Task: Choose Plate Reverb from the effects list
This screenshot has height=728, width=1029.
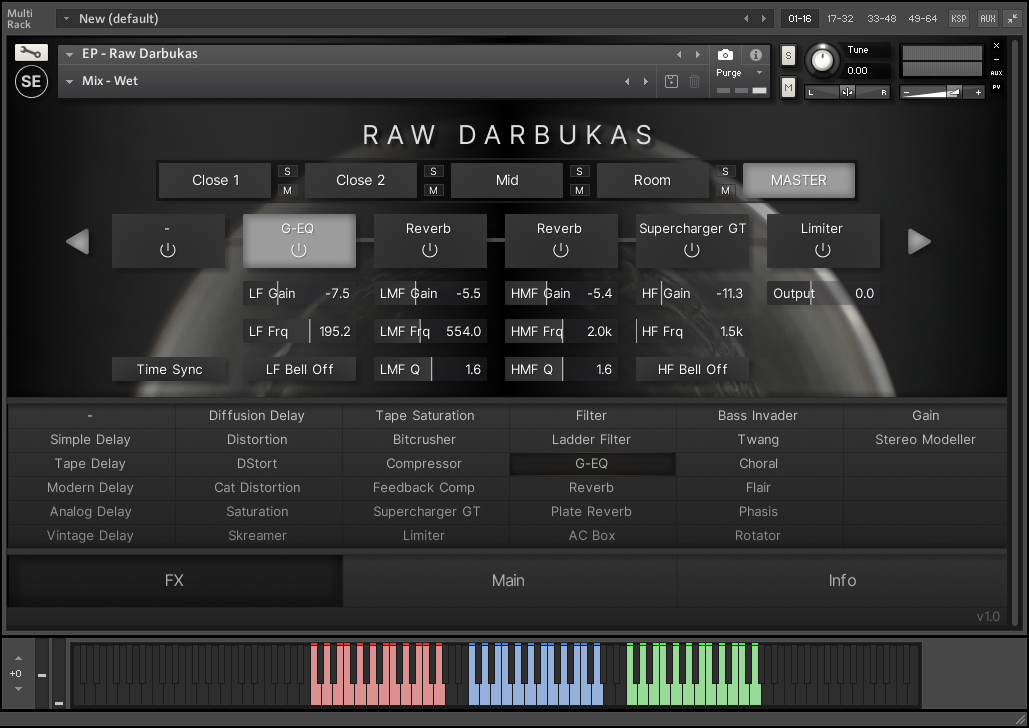Action: tap(591, 511)
